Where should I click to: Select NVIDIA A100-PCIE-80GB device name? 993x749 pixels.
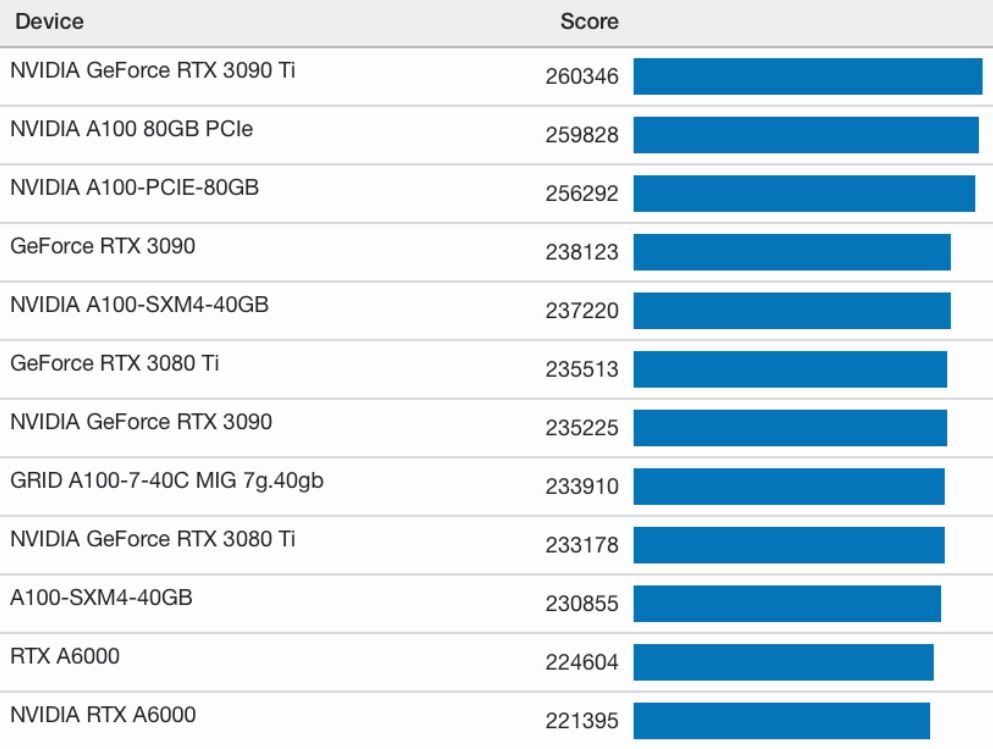(x=134, y=187)
